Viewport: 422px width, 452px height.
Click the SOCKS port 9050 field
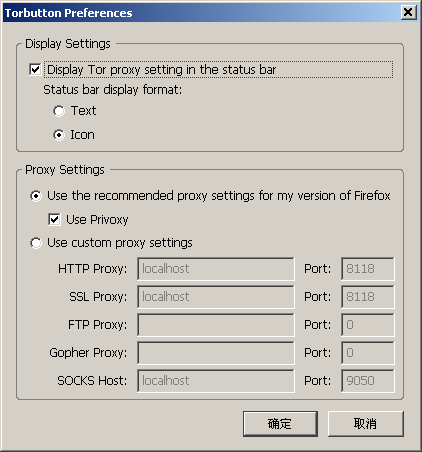[368, 381]
